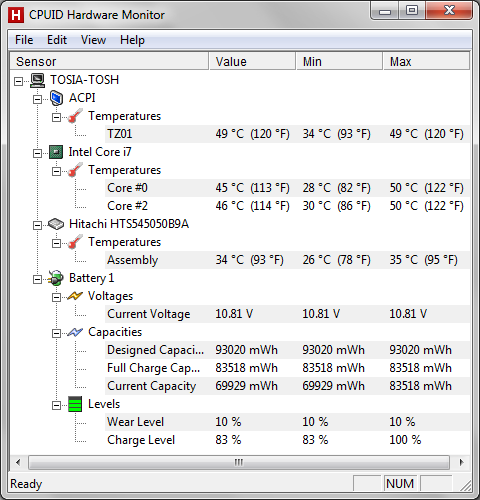Open the View menu
The width and height of the screenshot is (480, 500).
(93, 40)
